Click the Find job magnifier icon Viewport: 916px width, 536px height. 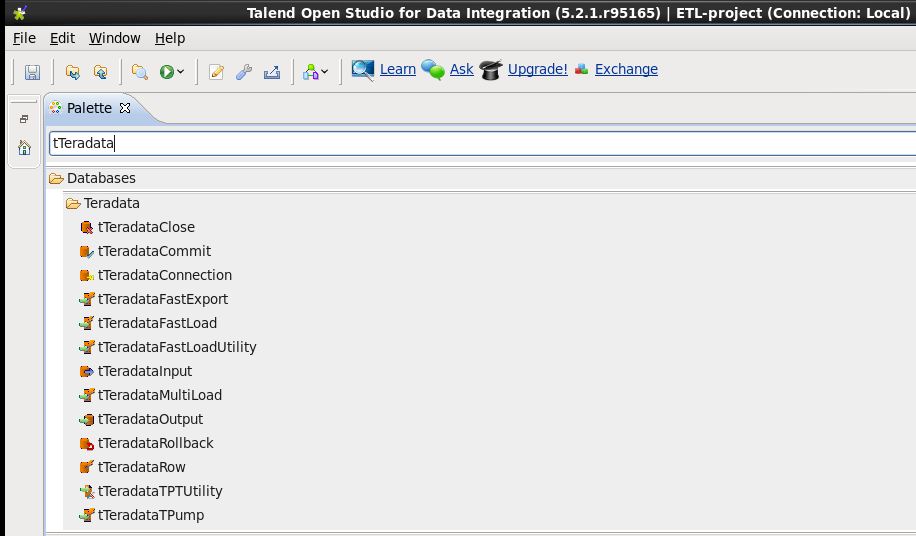pyautogui.click(x=140, y=72)
